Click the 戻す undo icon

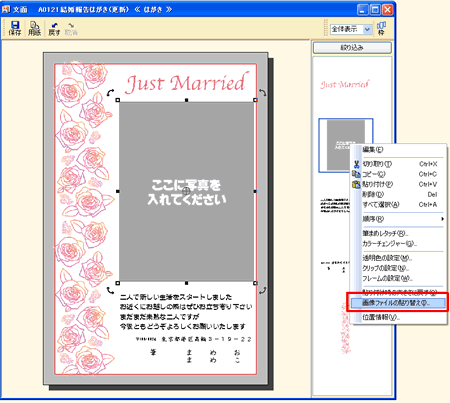pyautogui.click(x=54, y=29)
